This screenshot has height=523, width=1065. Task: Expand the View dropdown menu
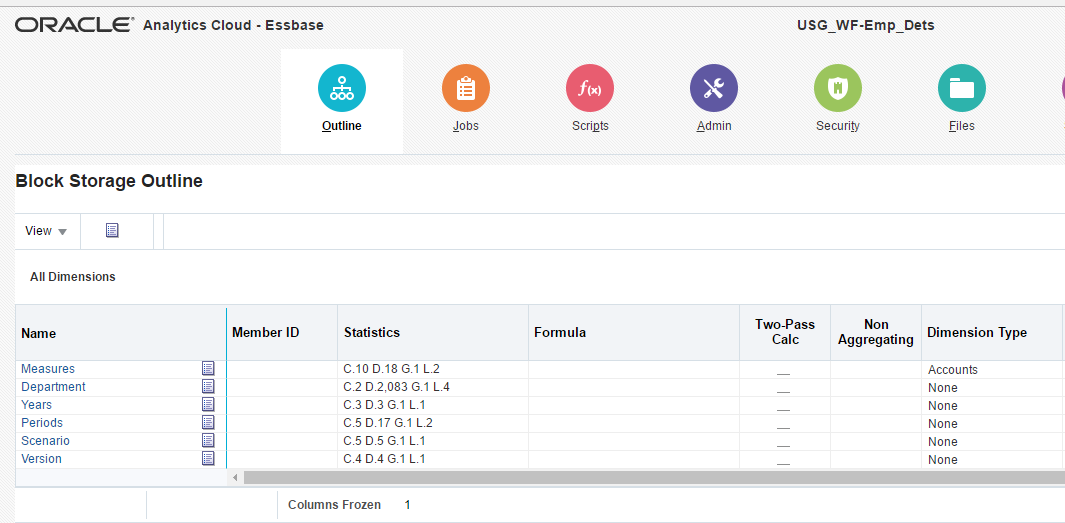click(x=46, y=231)
